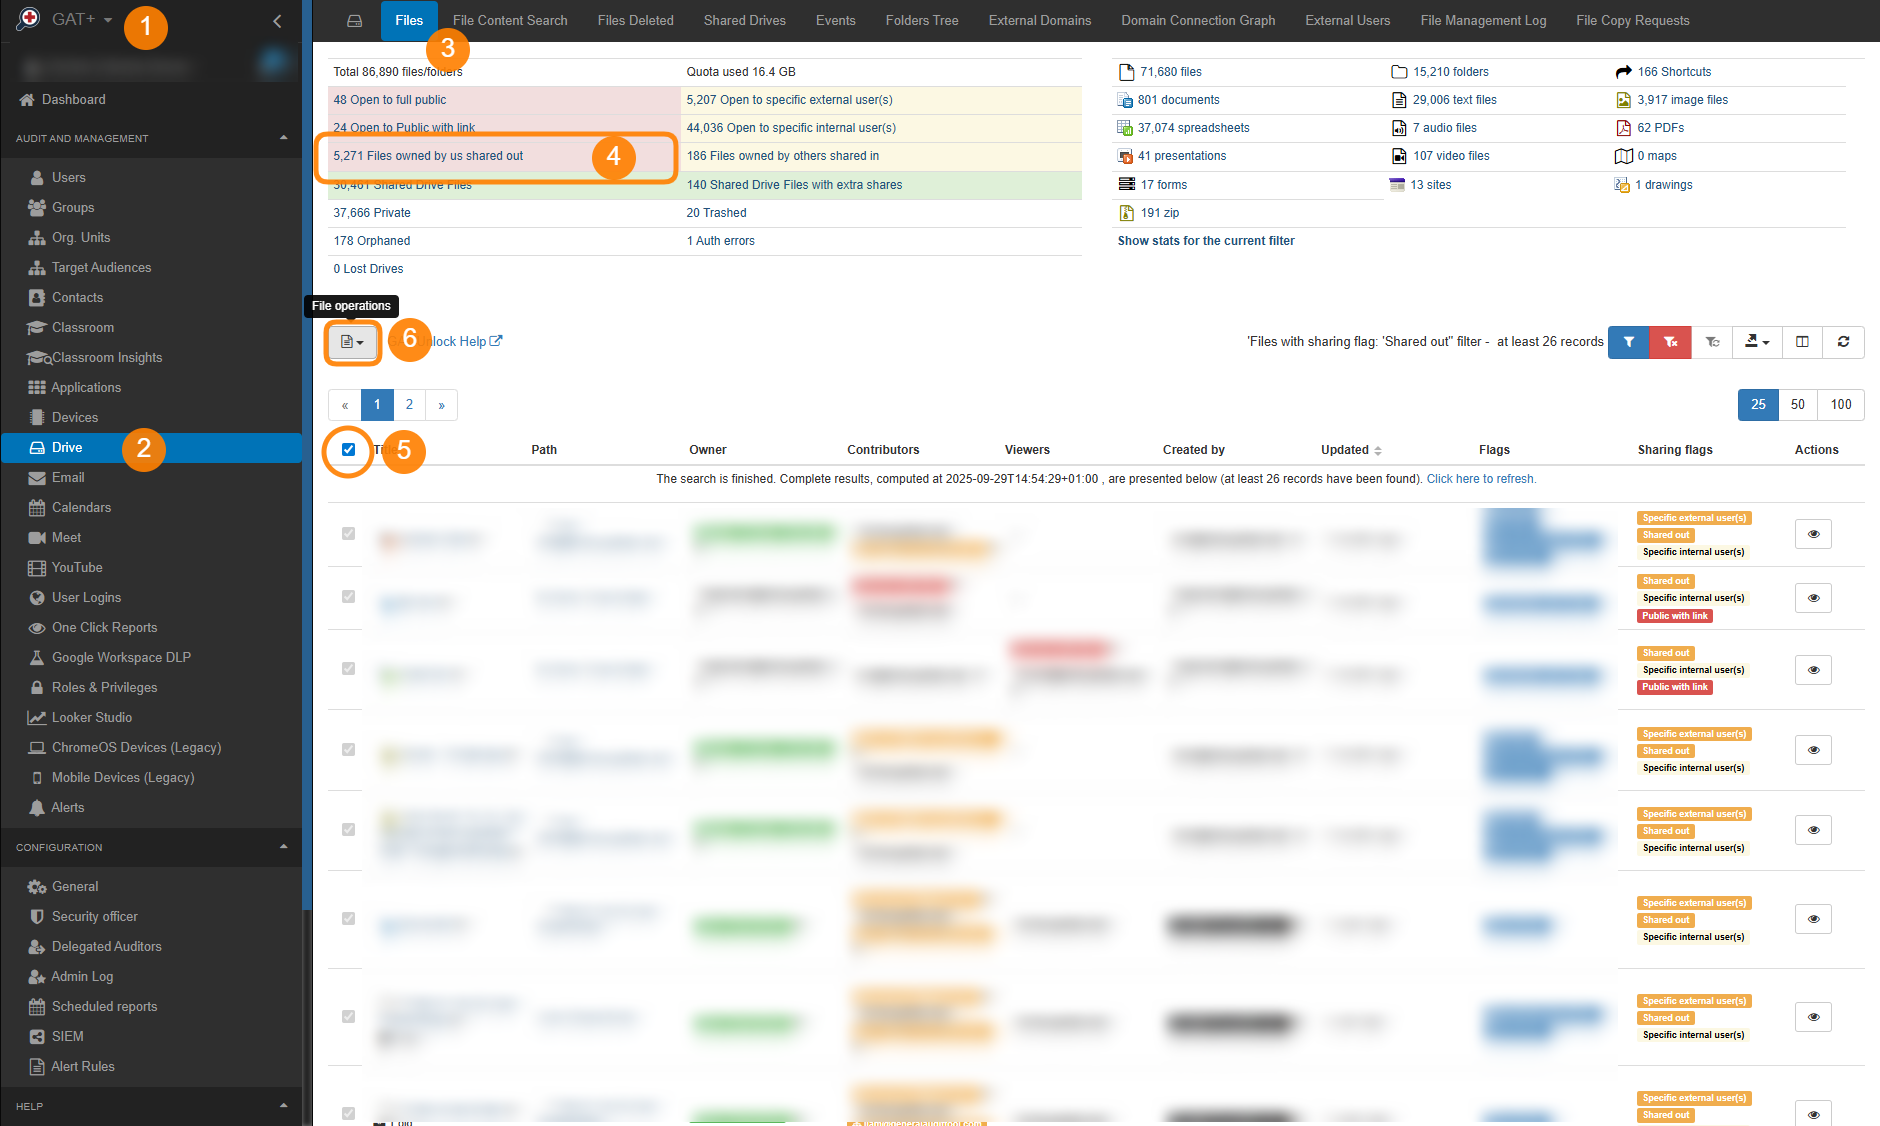Open the Domain Connection Graph tab
This screenshot has height=1126, width=1880.
coord(1197,20)
